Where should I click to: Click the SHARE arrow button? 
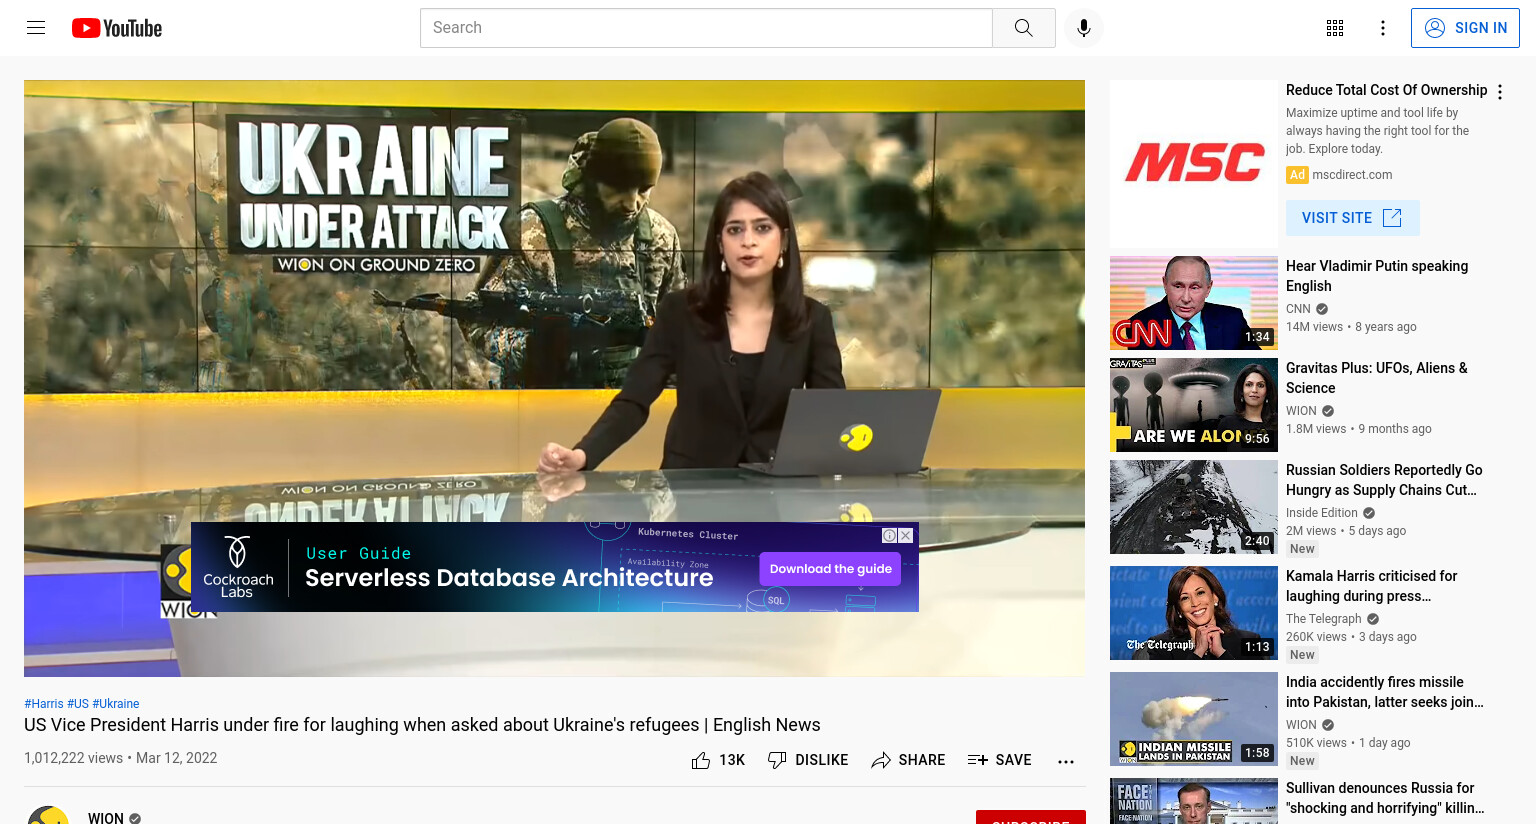tap(908, 760)
